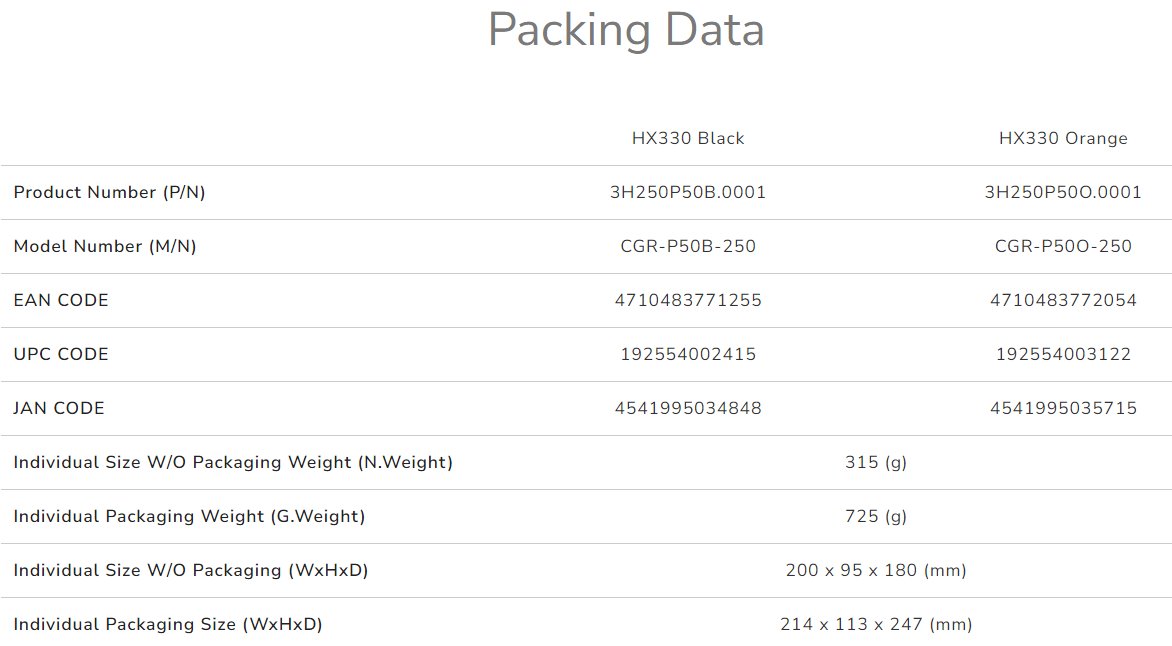Select the HX330 Orange column header
This screenshot has width=1172, height=646.
click(x=1063, y=139)
